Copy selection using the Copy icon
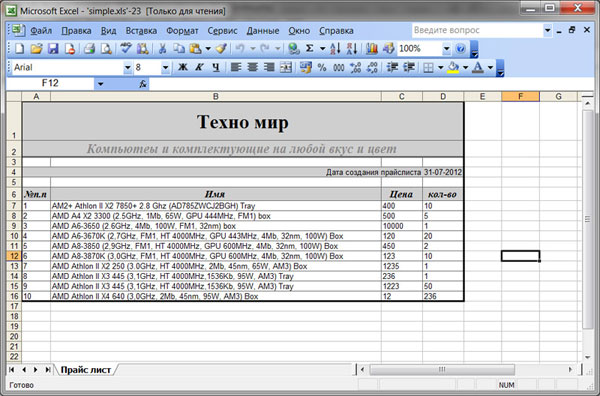This screenshot has width=600, height=396. (x=179, y=49)
